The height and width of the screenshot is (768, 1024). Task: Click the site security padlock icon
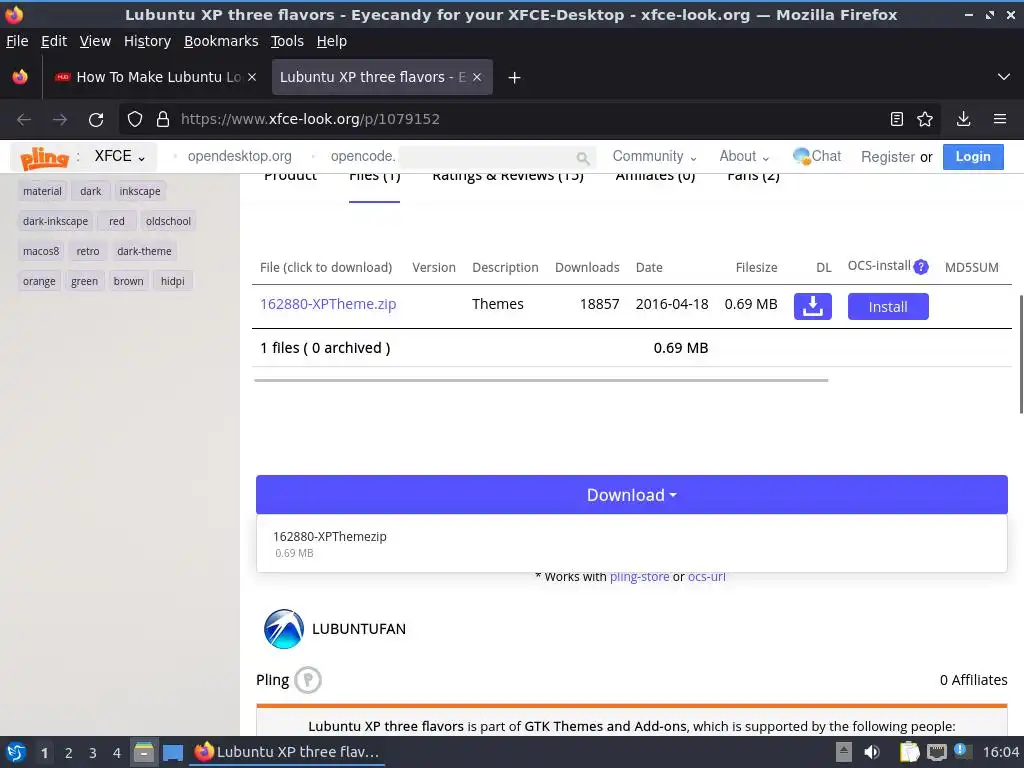point(163,120)
